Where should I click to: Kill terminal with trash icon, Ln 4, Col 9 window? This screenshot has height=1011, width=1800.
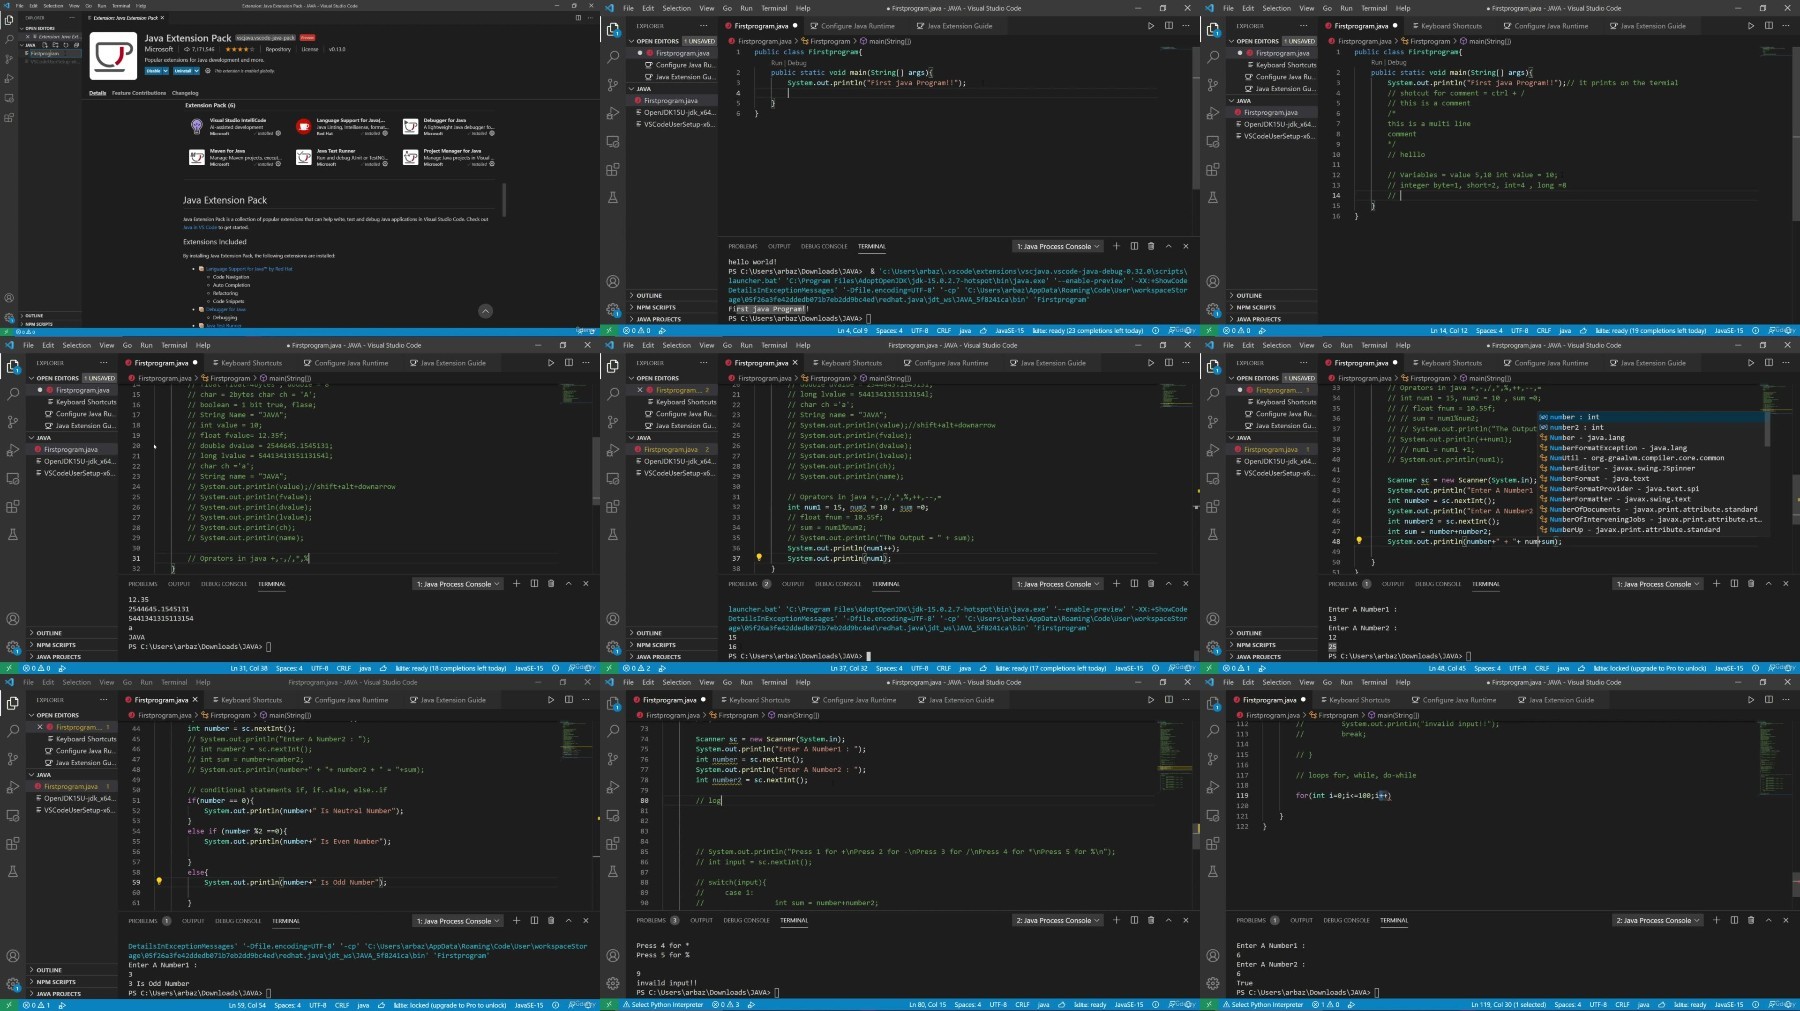click(1151, 246)
